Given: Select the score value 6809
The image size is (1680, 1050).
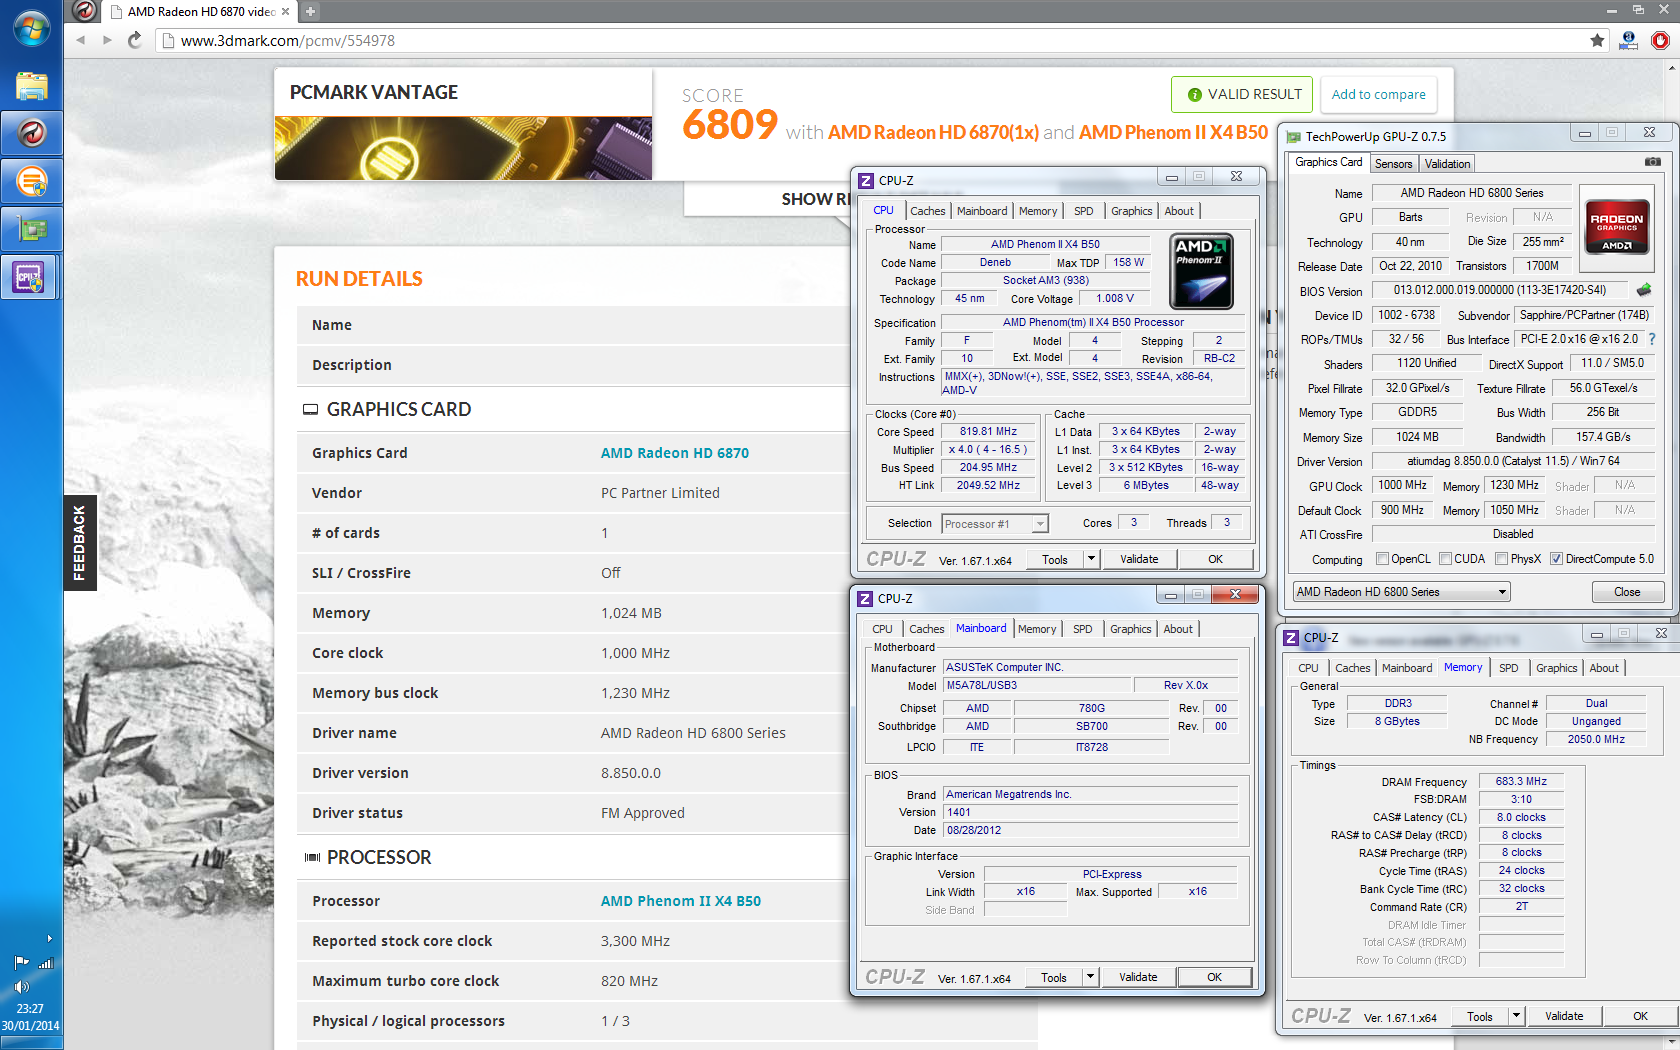Looking at the screenshot, I should 730,125.
